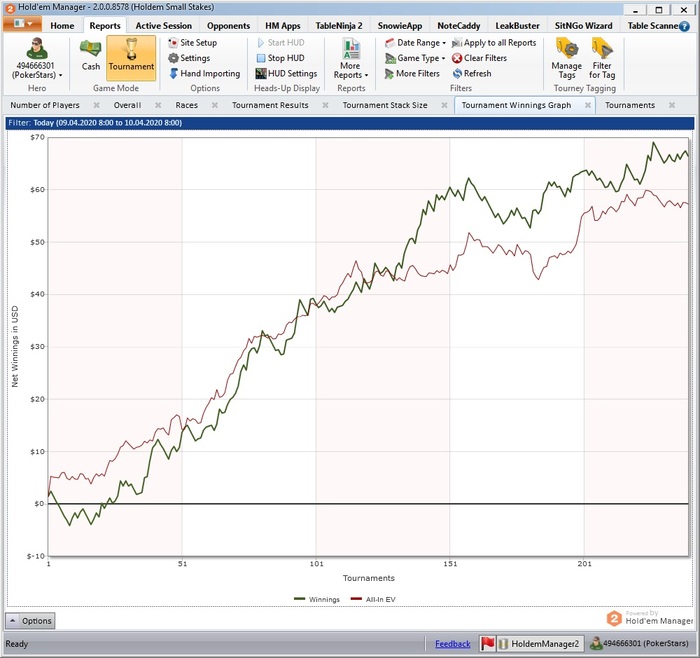Close the Tournaments report tab
The height and width of the screenshot is (658, 700).
(x=672, y=105)
